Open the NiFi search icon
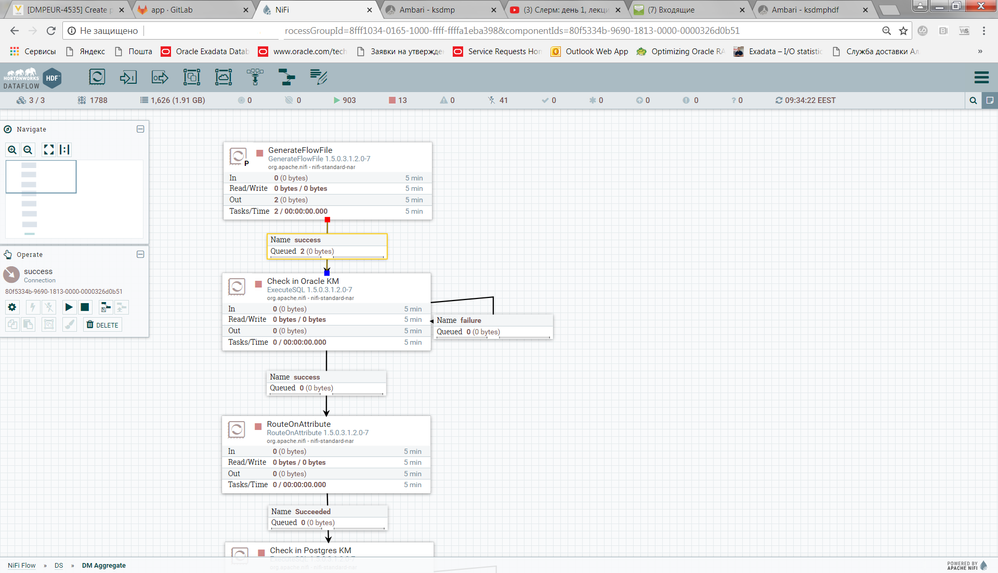The width and height of the screenshot is (998, 573). 973,100
